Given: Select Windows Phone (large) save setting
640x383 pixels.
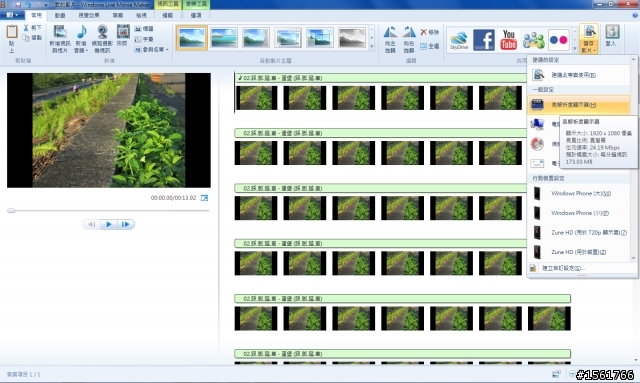Looking at the screenshot, I should [x=579, y=194].
